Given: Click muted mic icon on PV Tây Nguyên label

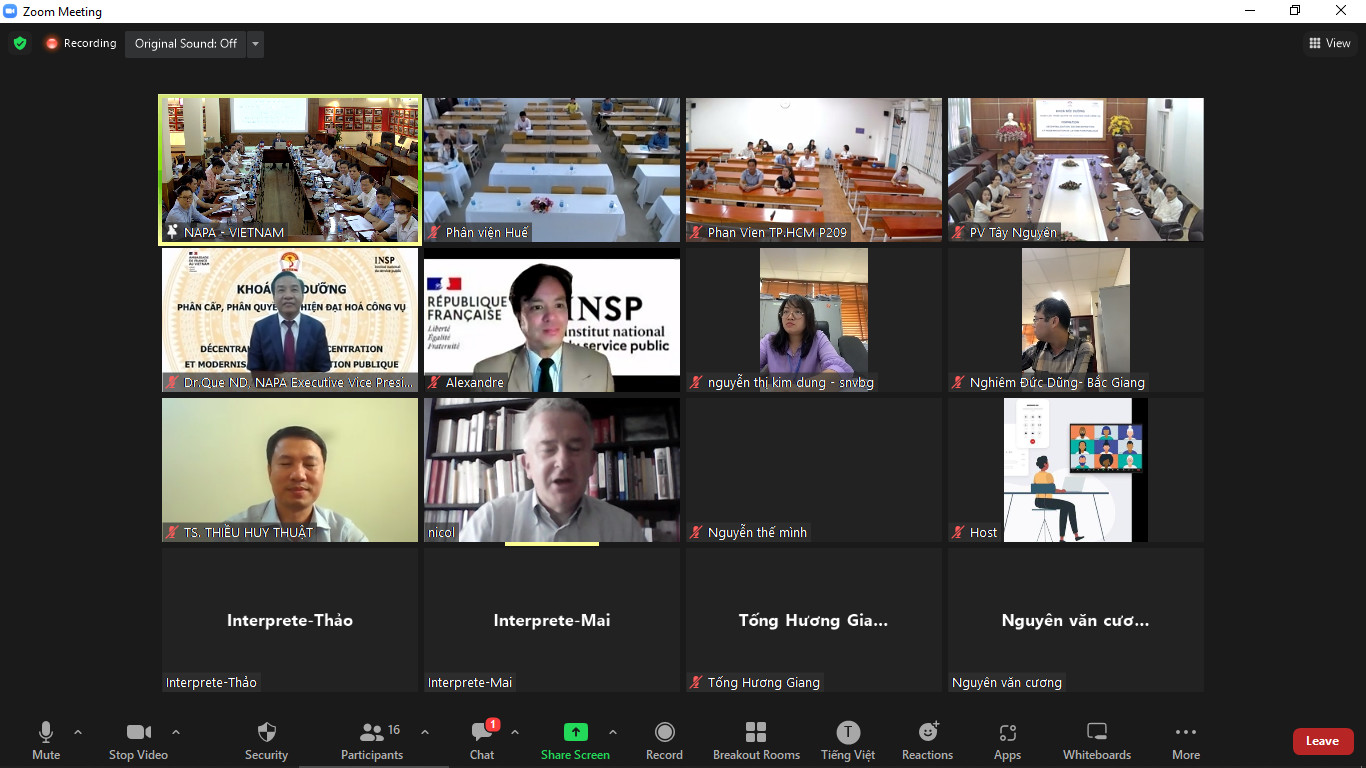Looking at the screenshot, I should point(958,233).
